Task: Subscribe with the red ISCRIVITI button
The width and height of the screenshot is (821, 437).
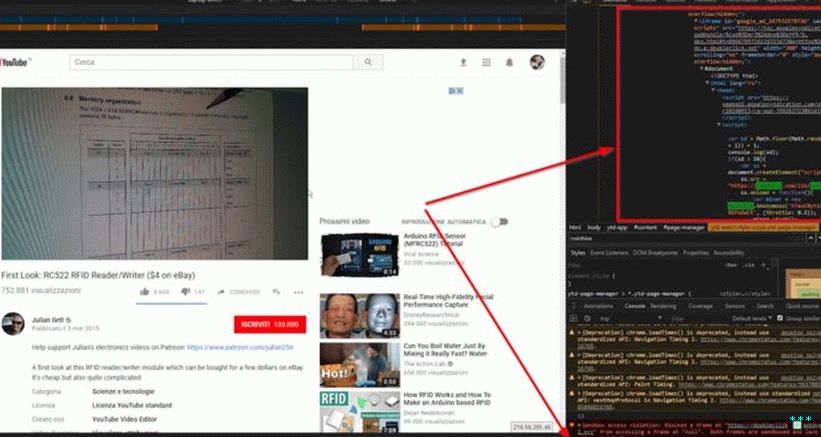Action: (270, 324)
